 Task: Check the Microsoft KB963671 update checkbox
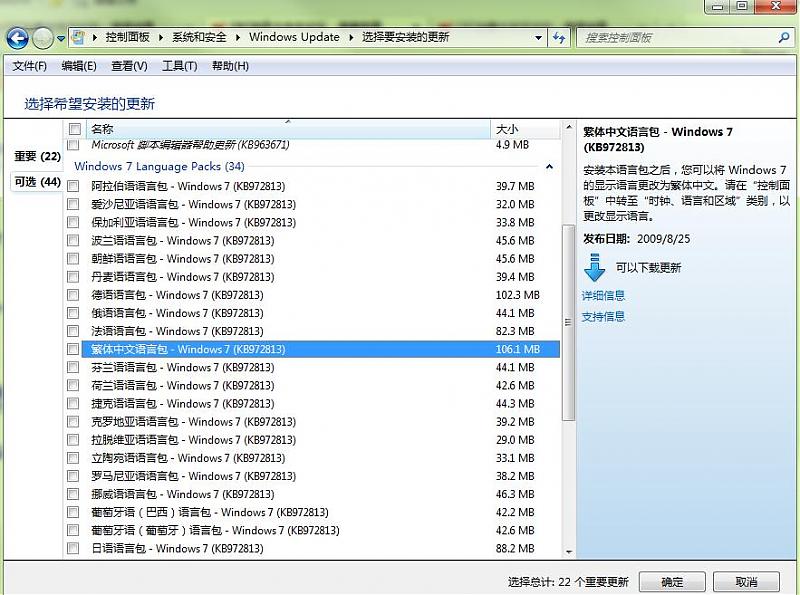73,144
